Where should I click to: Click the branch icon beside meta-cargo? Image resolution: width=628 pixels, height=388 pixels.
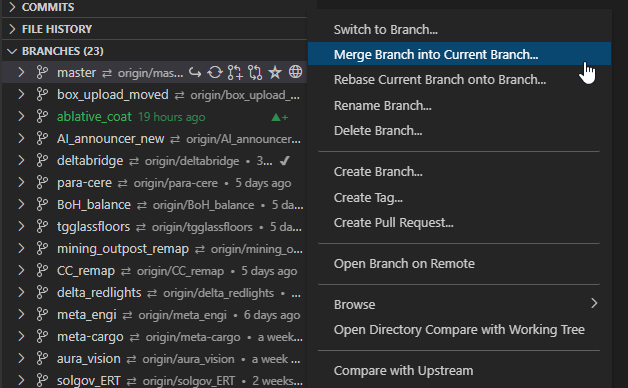[42, 337]
